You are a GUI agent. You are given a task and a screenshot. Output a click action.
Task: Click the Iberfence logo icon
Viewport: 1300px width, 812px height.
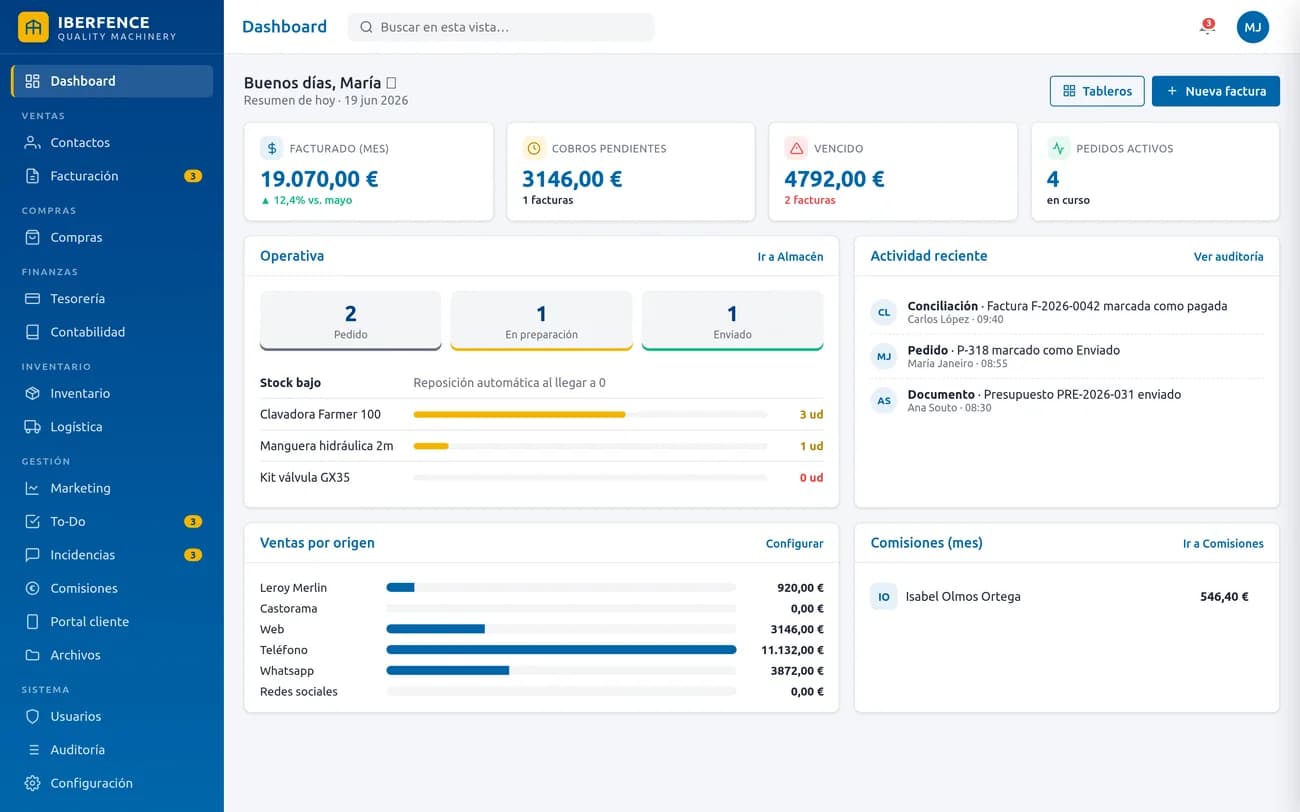33,27
